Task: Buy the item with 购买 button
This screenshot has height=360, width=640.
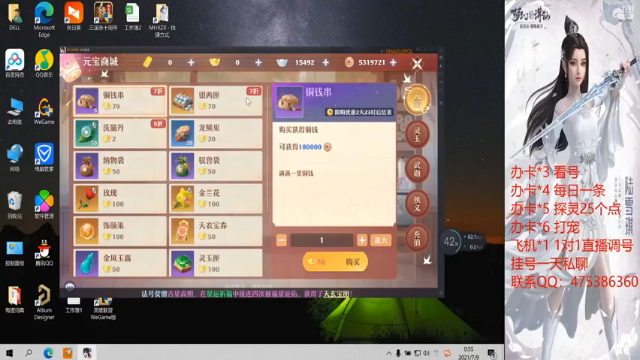Action: click(335, 262)
